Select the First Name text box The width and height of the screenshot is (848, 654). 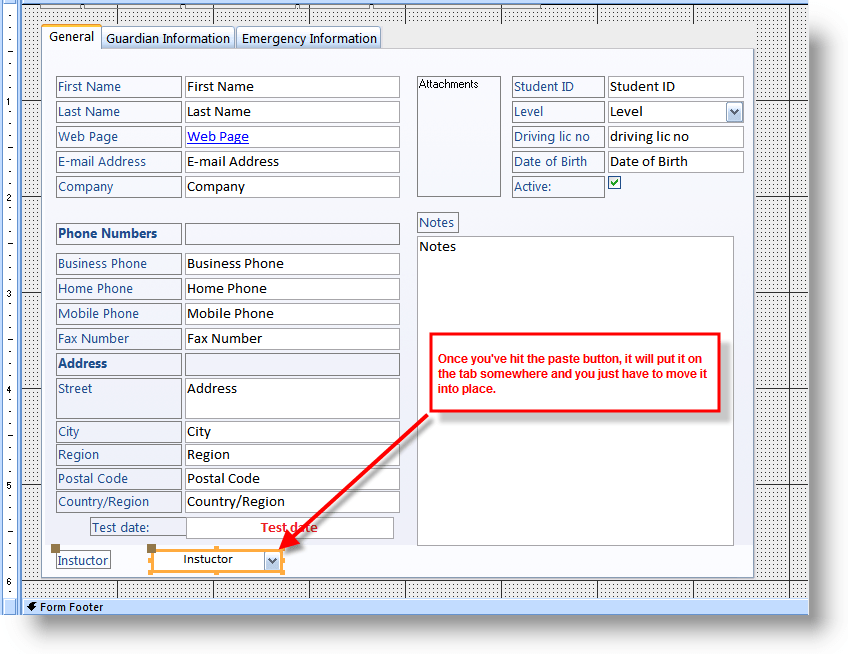tap(292, 87)
